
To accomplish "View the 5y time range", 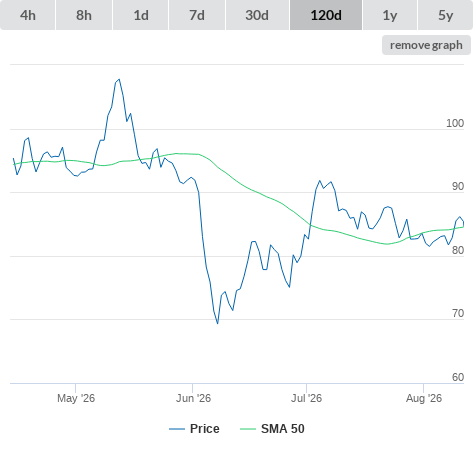I will (445, 15).
